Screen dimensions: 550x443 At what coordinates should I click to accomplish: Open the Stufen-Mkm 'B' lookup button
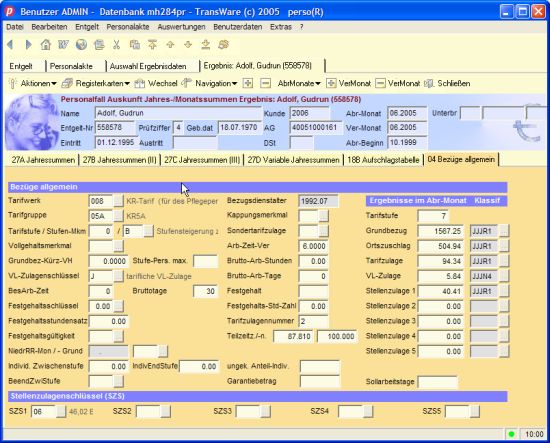click(x=148, y=231)
